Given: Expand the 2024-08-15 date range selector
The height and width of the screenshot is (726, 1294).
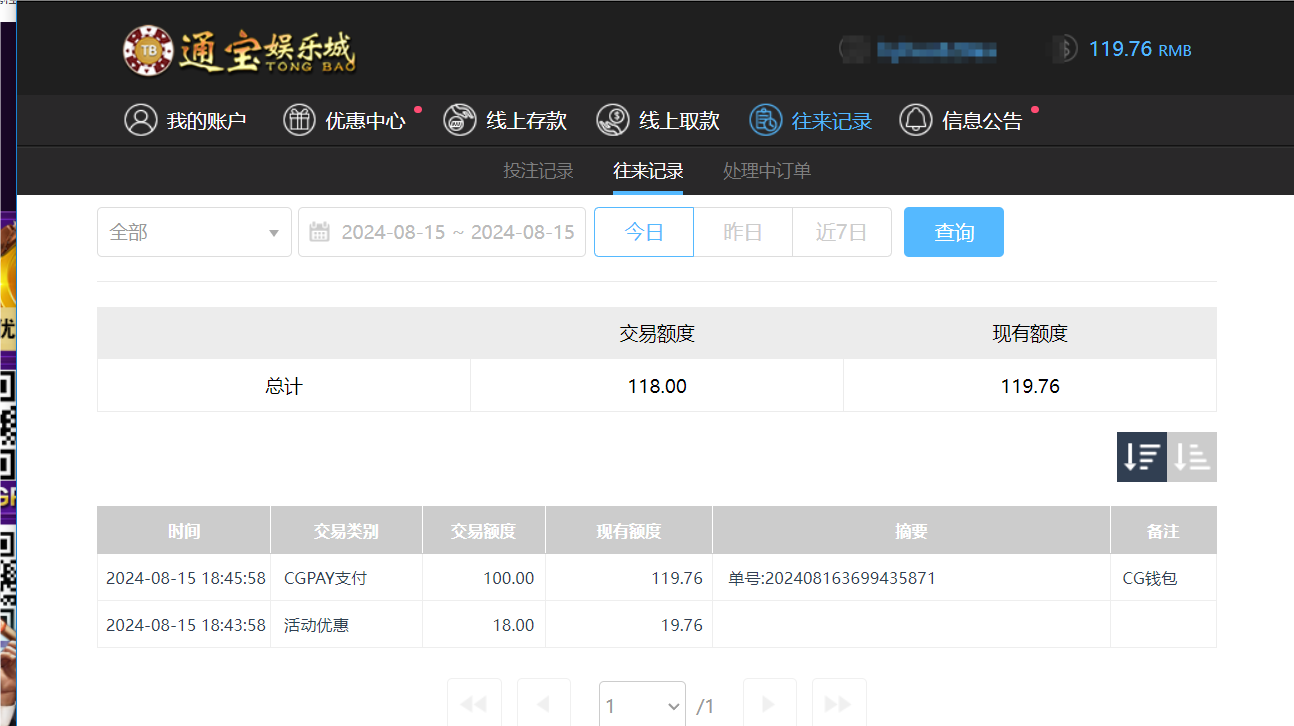Looking at the screenshot, I should (x=441, y=231).
